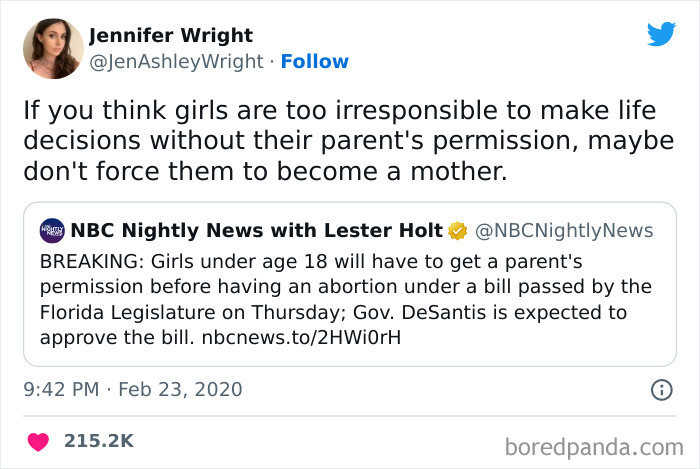Click the @NBCNightlyNews handle
The width and height of the screenshot is (700, 469).
(x=563, y=232)
